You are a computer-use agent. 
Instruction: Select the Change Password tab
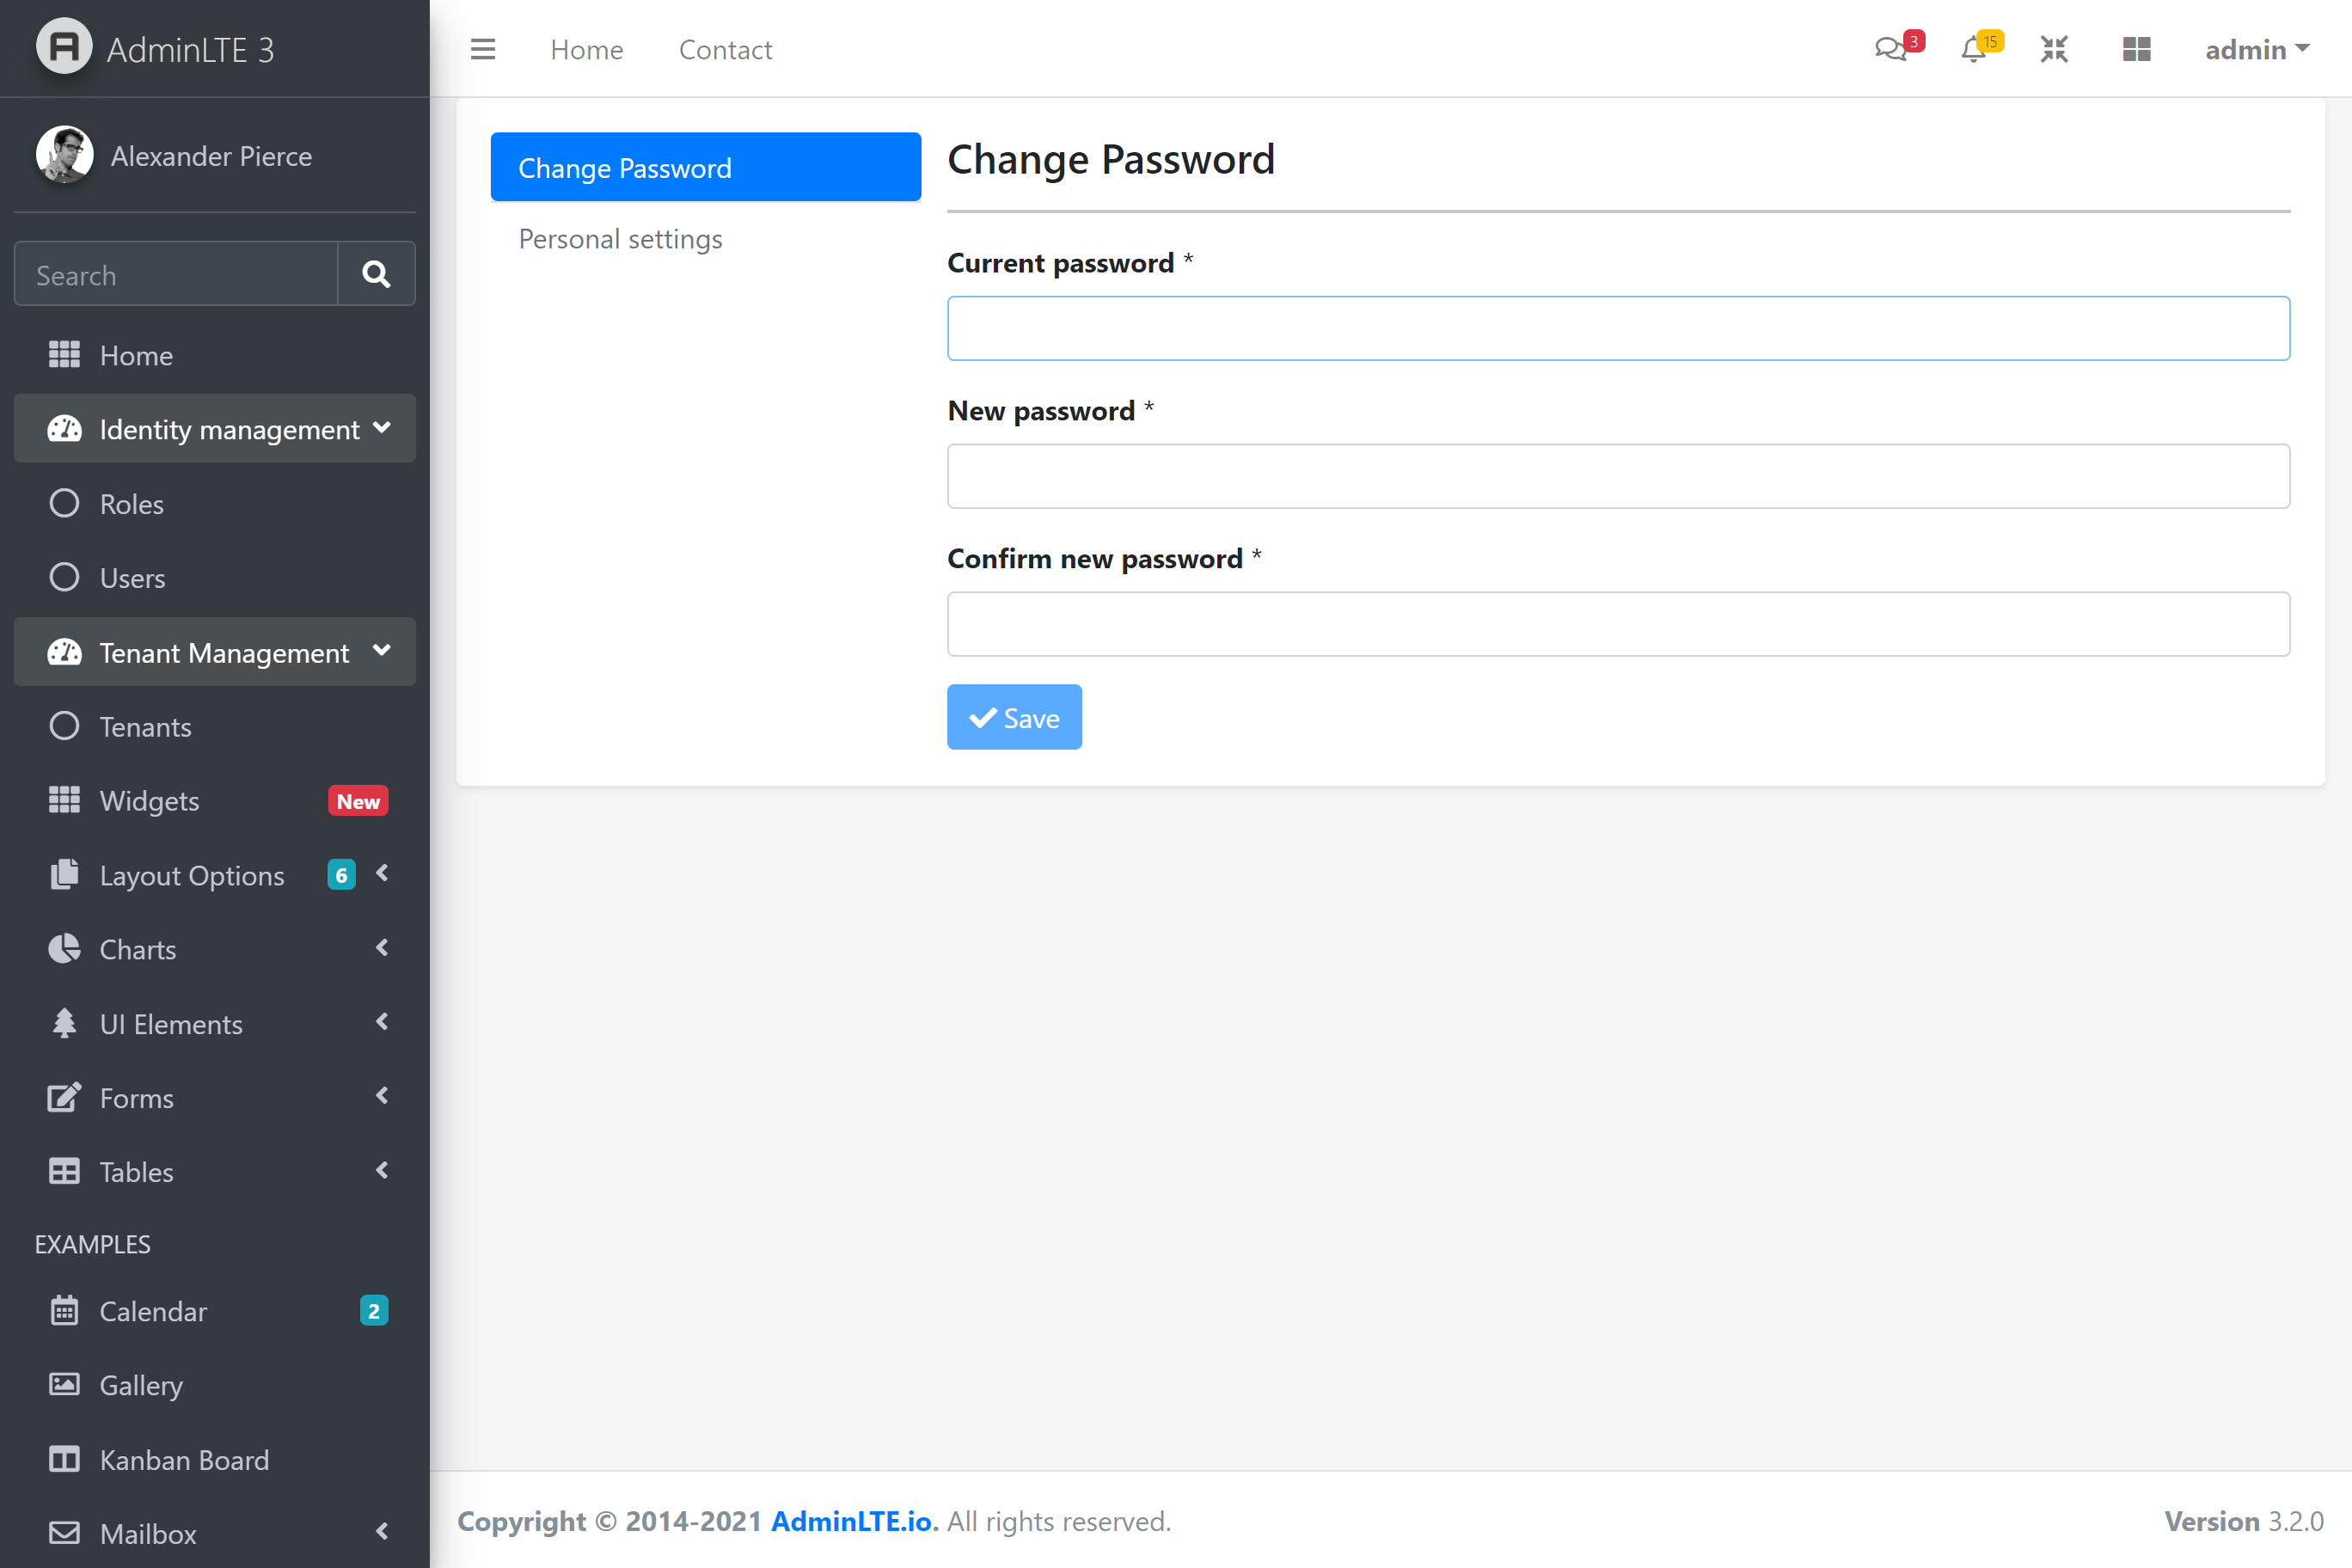[x=705, y=167]
